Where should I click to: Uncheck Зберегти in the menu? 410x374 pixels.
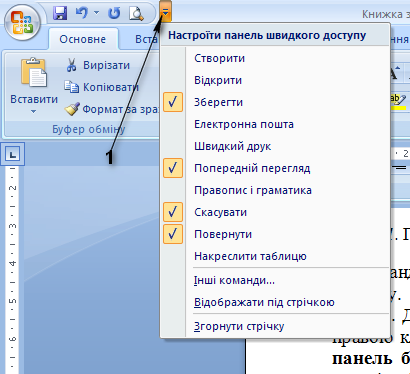click(x=275, y=102)
